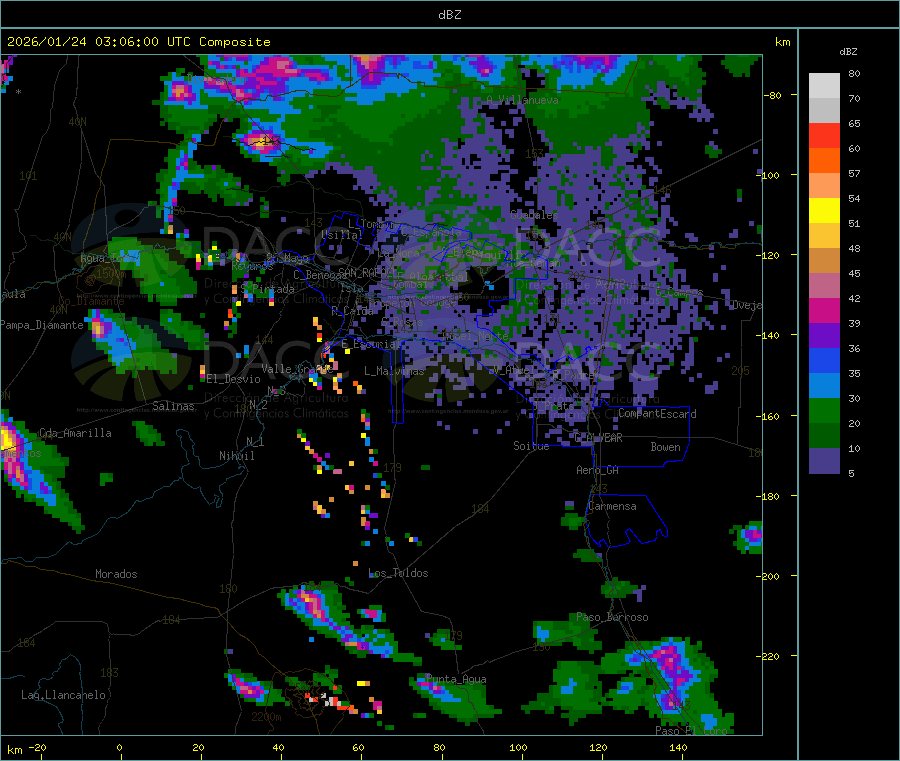Viewport: 900px width, 761px height.
Task: Click the ComPantEscard map label
Action: 657,414
